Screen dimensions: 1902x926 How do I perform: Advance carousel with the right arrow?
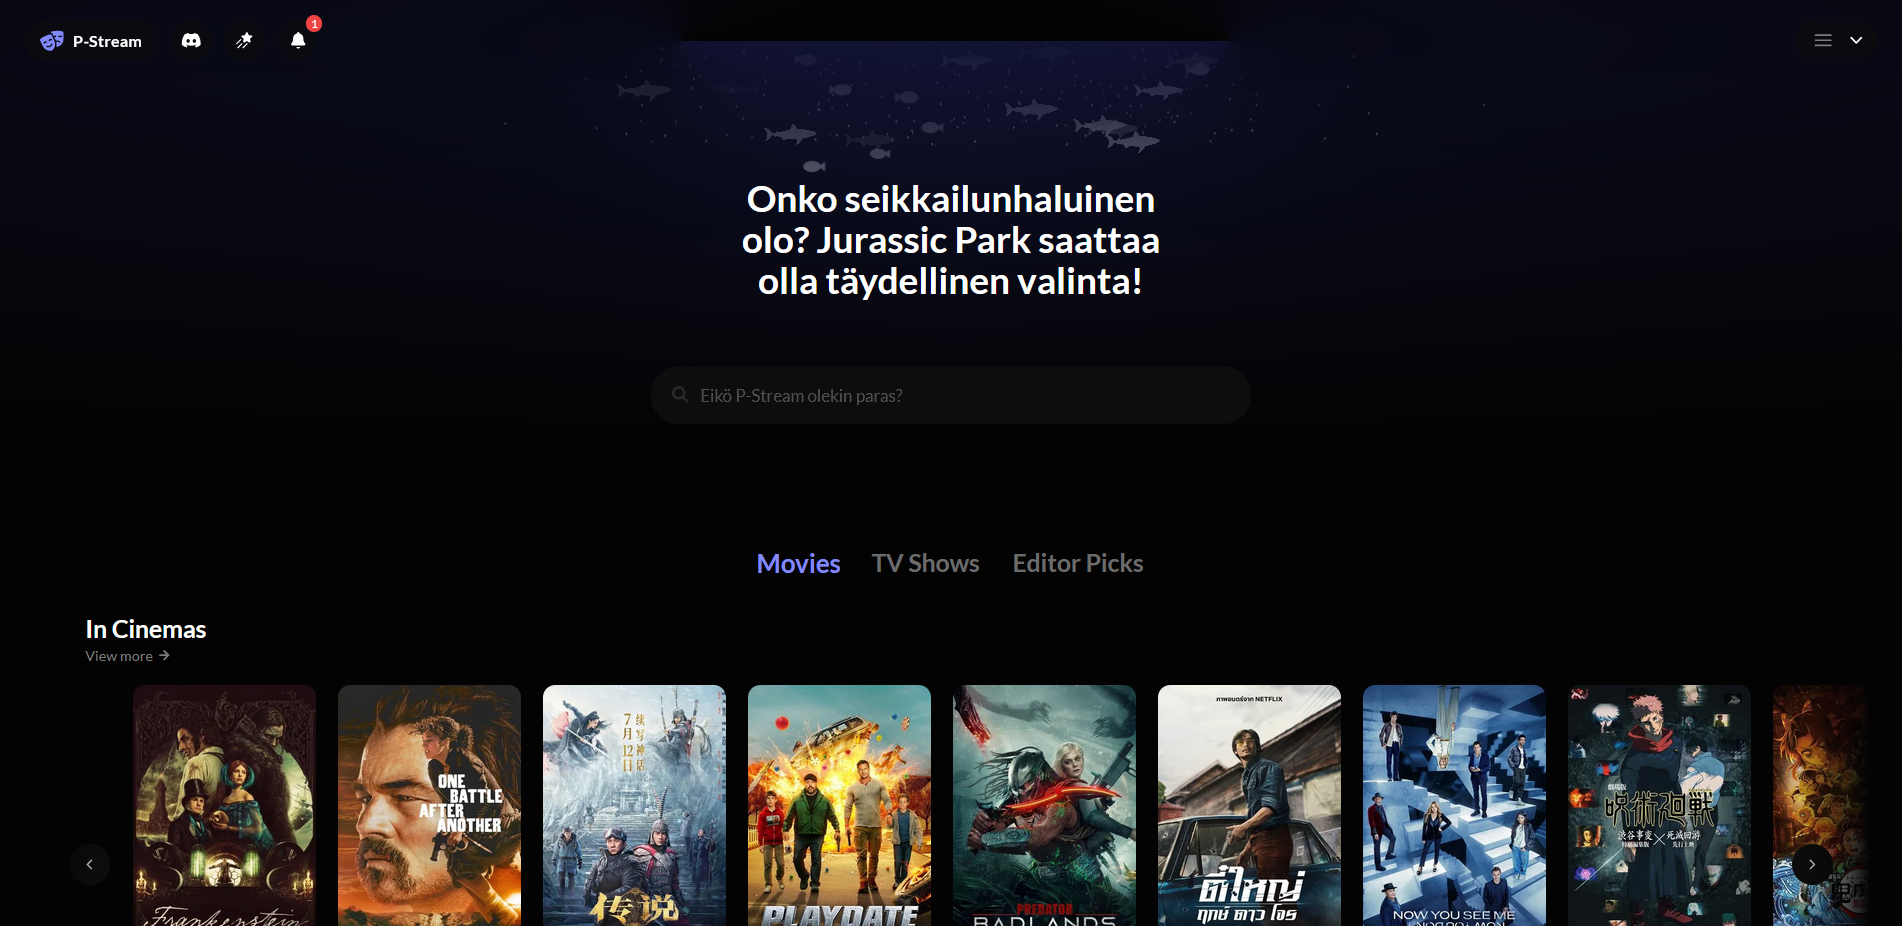(1812, 865)
